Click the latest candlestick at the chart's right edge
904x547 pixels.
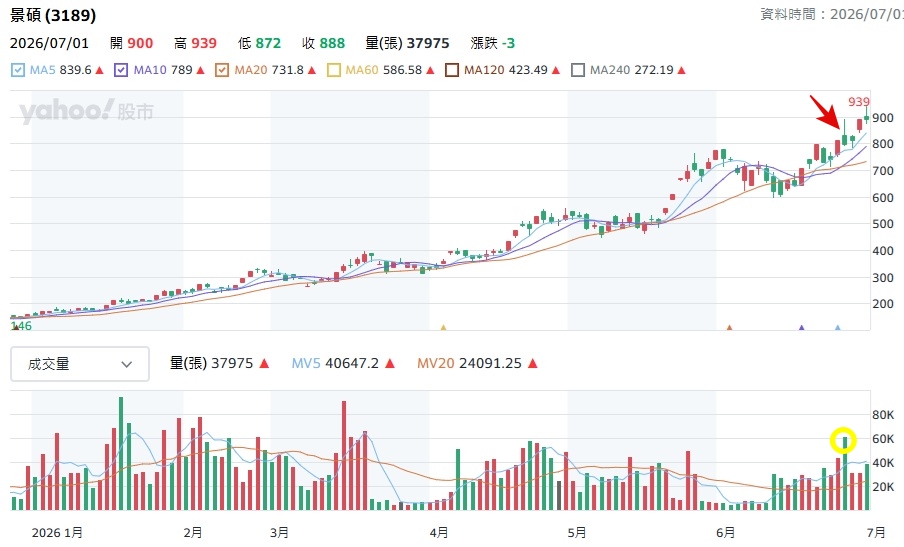pos(867,117)
